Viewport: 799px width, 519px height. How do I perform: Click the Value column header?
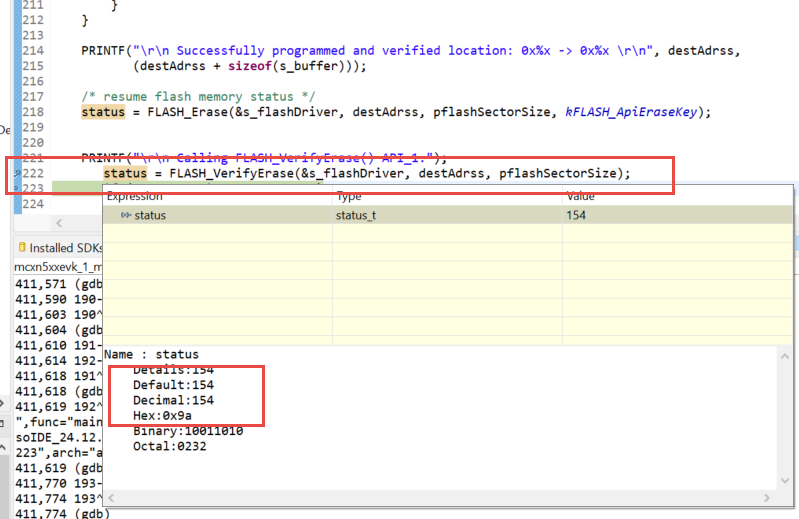coord(580,197)
